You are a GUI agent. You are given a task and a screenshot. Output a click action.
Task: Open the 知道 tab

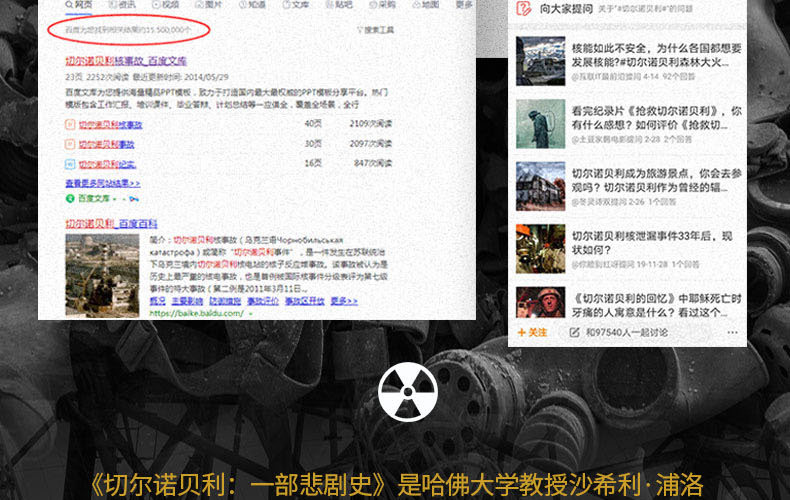click(x=252, y=5)
